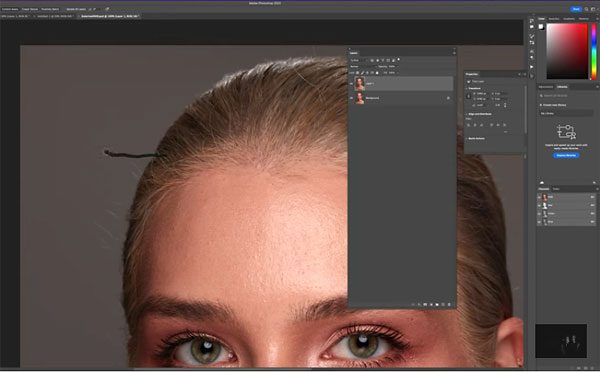Click the link width and height icon
The image size is (600, 372).
[x=468, y=96]
